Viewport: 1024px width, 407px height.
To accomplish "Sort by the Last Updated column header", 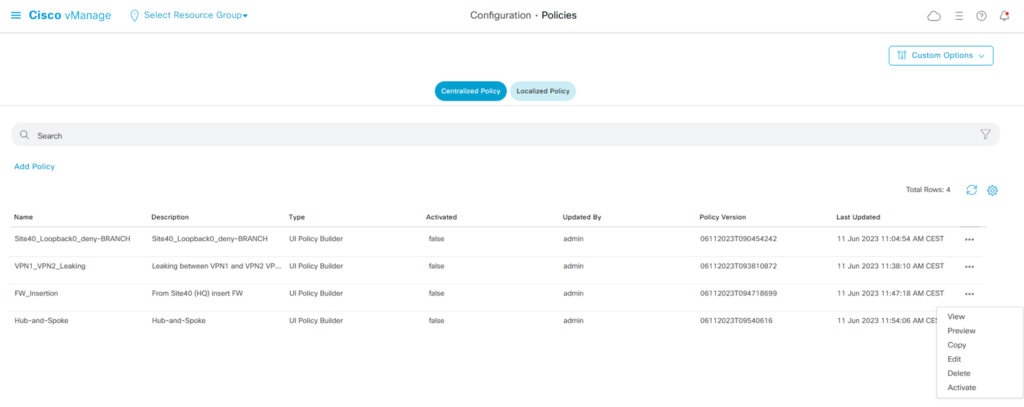I will click(x=858, y=216).
